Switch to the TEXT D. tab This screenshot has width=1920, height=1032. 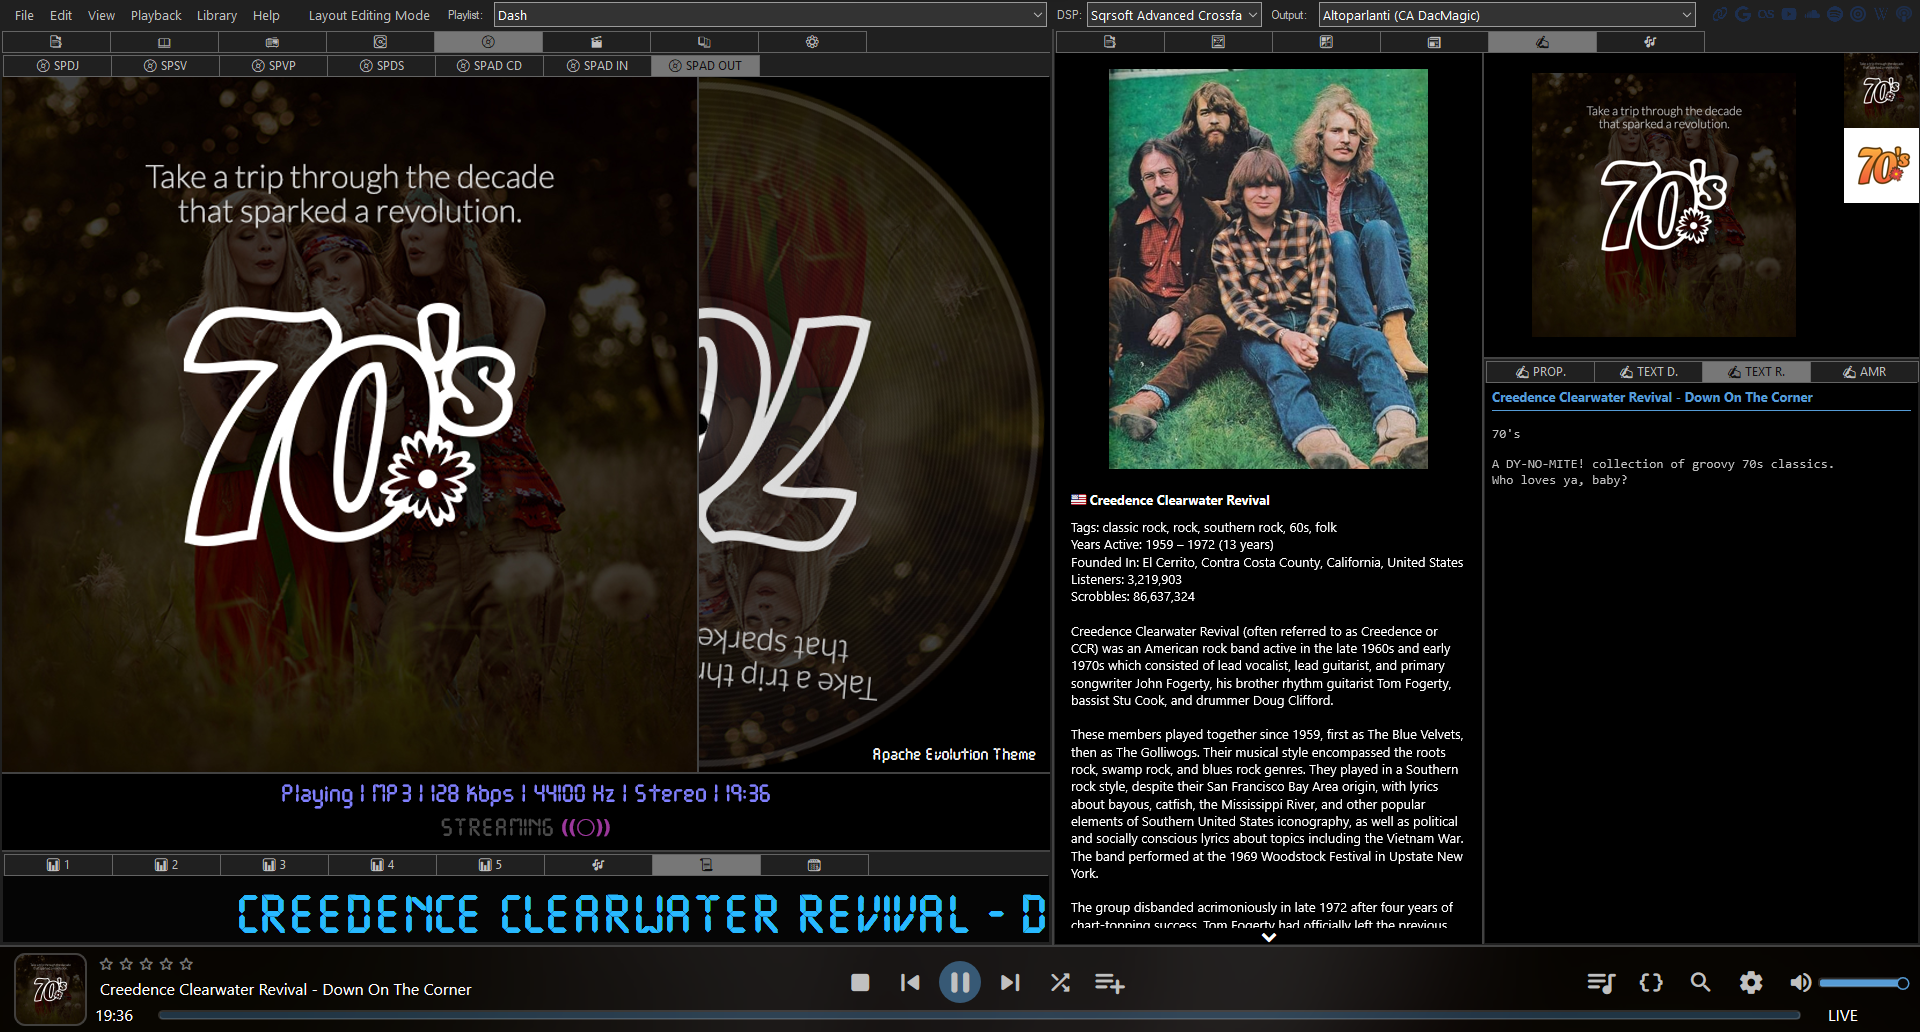pos(1648,371)
